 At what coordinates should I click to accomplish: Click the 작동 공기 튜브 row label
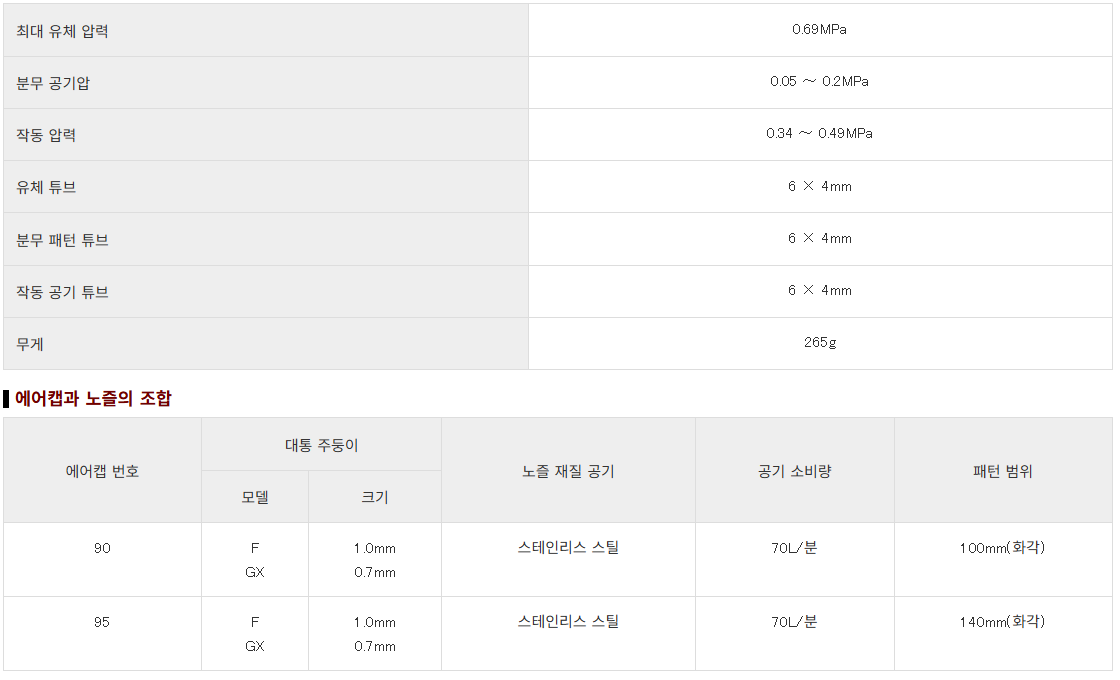point(62,292)
